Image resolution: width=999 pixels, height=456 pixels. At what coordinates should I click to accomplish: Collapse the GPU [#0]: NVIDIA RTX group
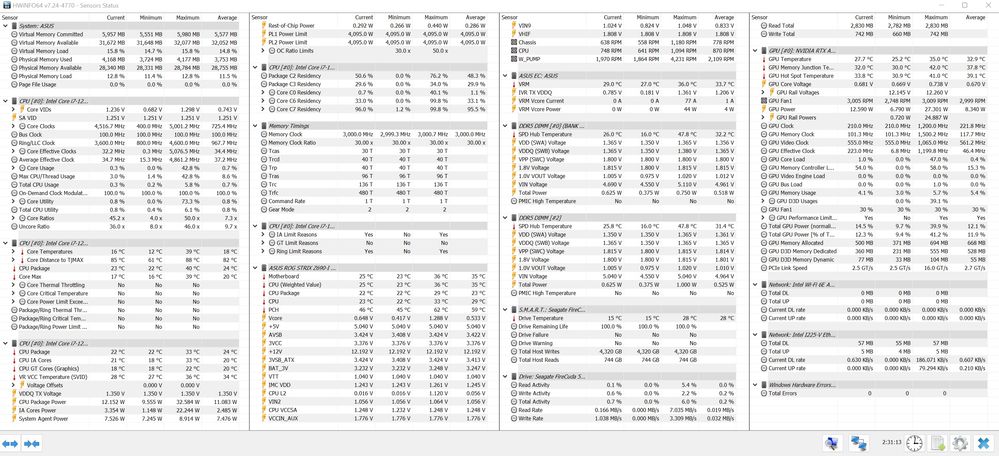(x=755, y=50)
